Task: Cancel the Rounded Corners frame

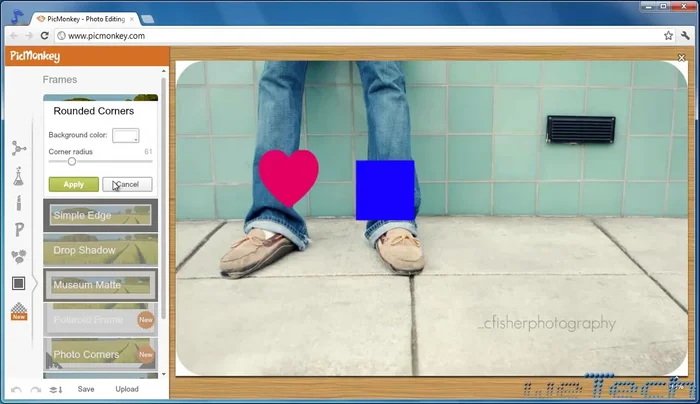Action: [128, 184]
